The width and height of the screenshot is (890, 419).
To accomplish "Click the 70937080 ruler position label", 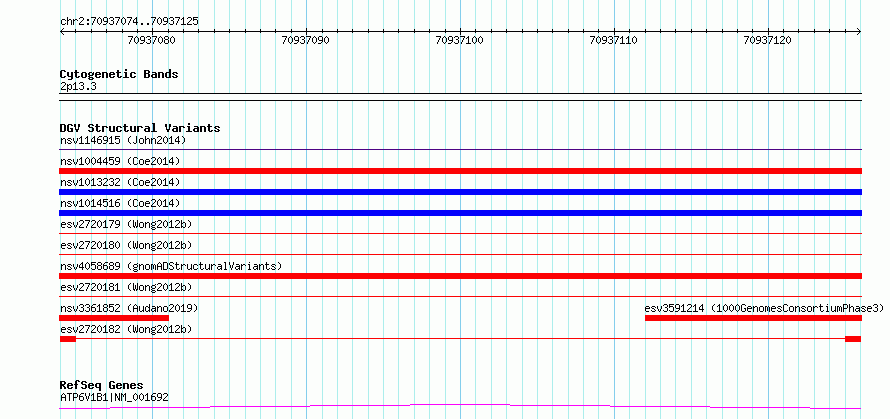I will click(x=151, y=40).
